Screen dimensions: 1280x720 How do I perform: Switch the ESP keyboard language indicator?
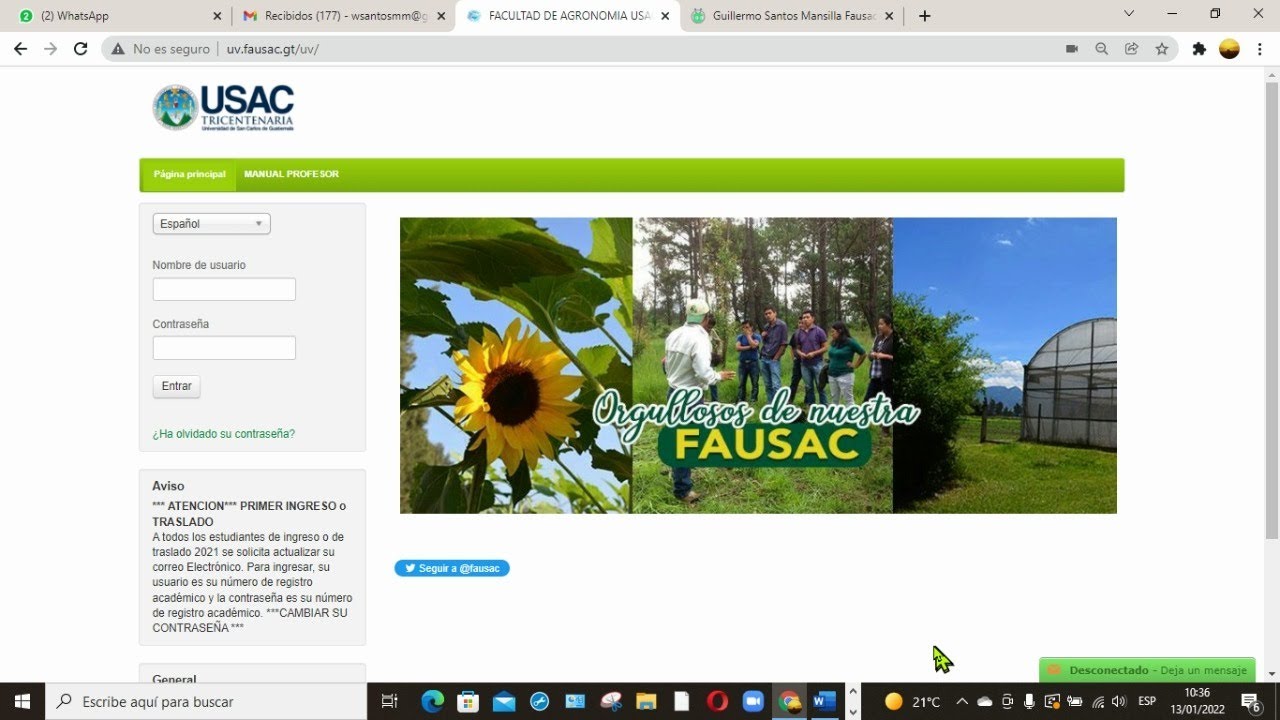click(1147, 701)
